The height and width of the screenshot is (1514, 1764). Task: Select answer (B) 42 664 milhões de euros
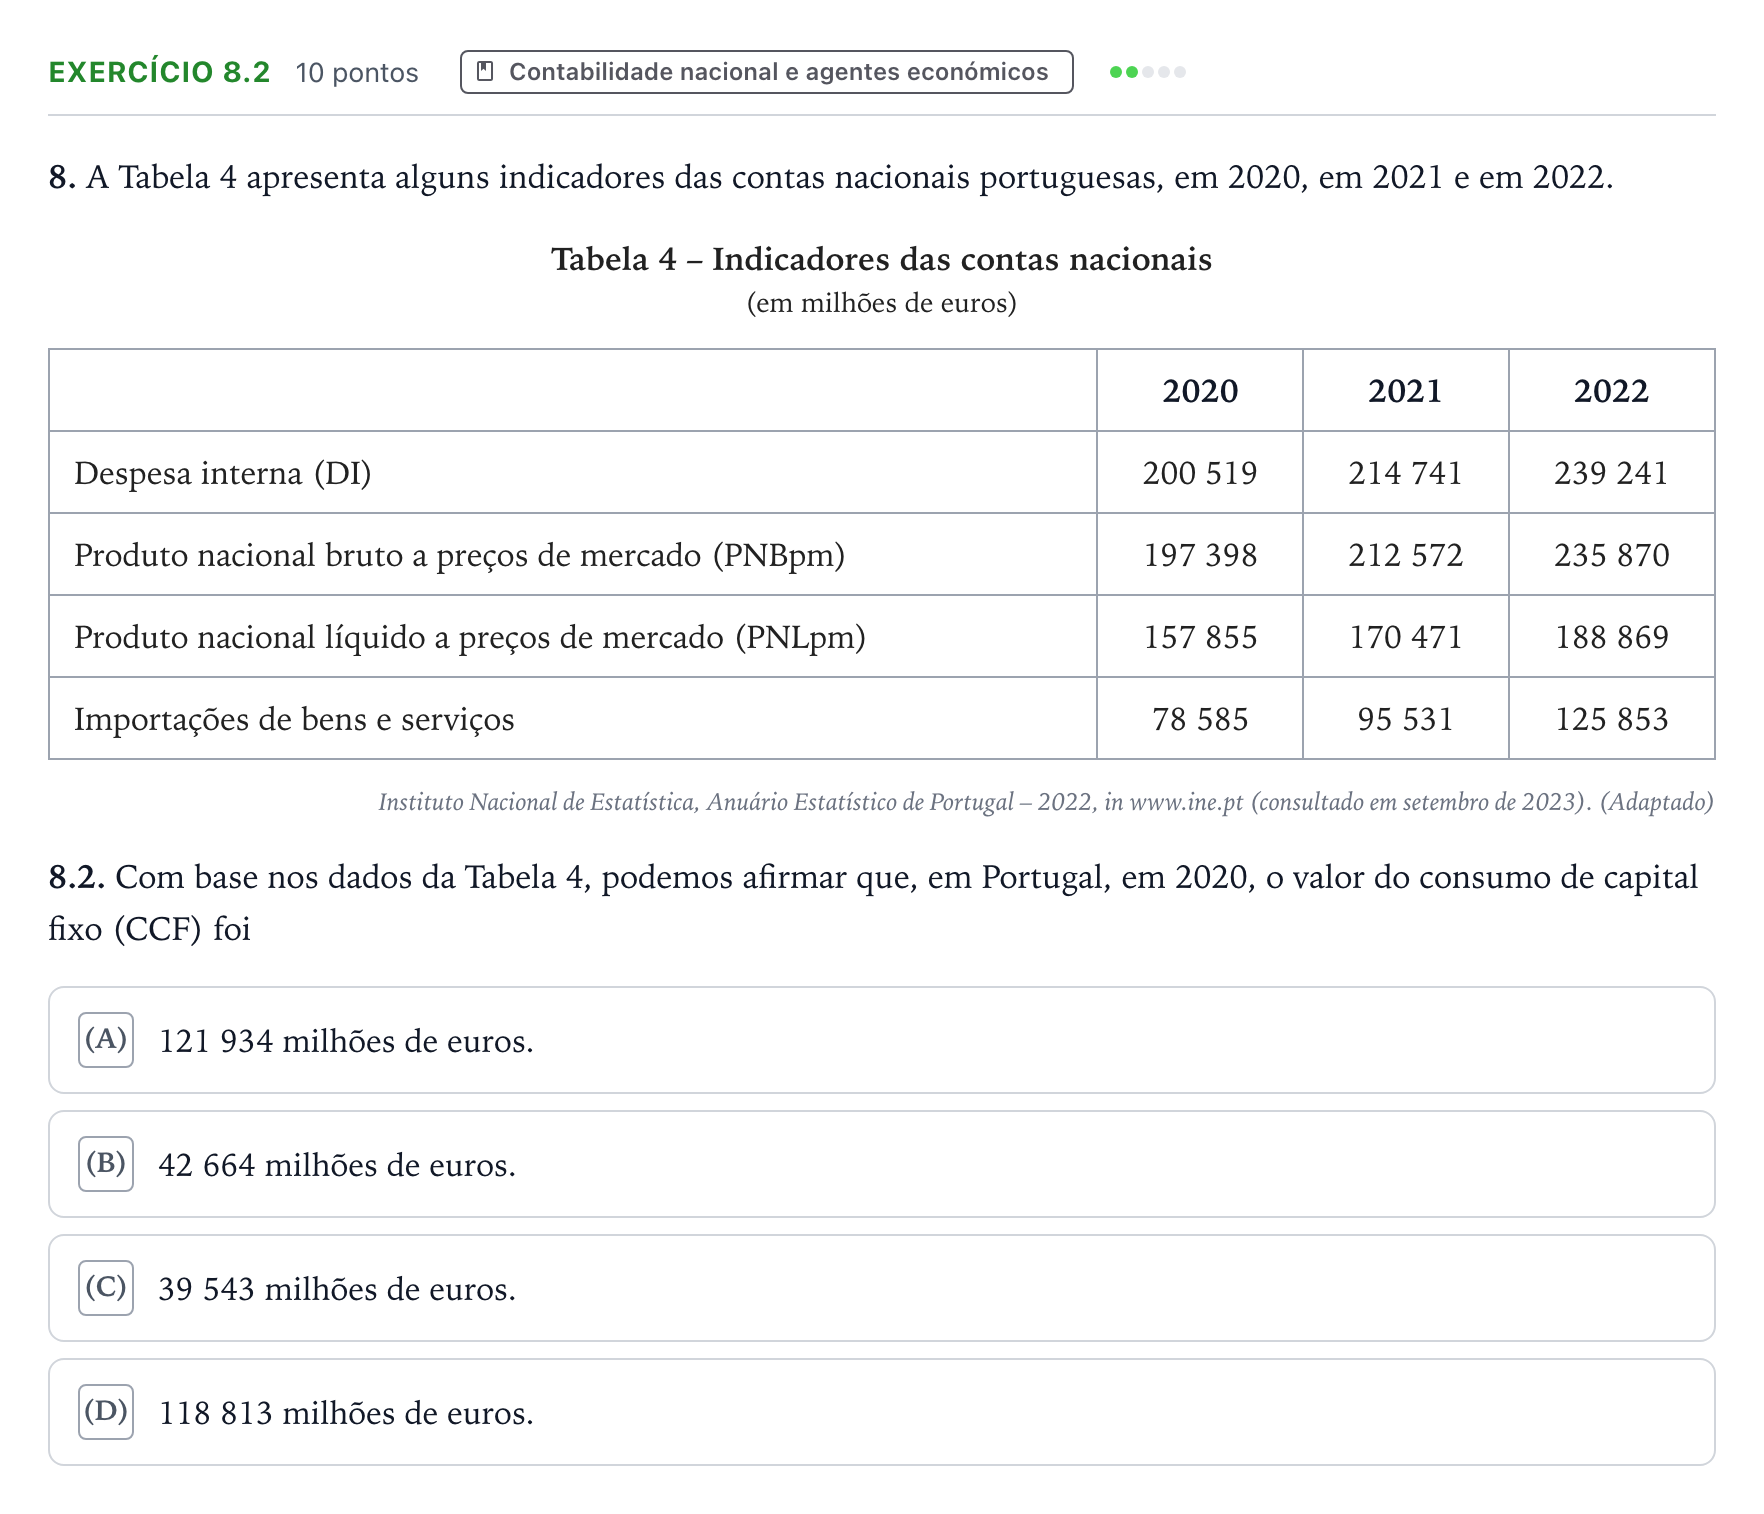point(881,1164)
